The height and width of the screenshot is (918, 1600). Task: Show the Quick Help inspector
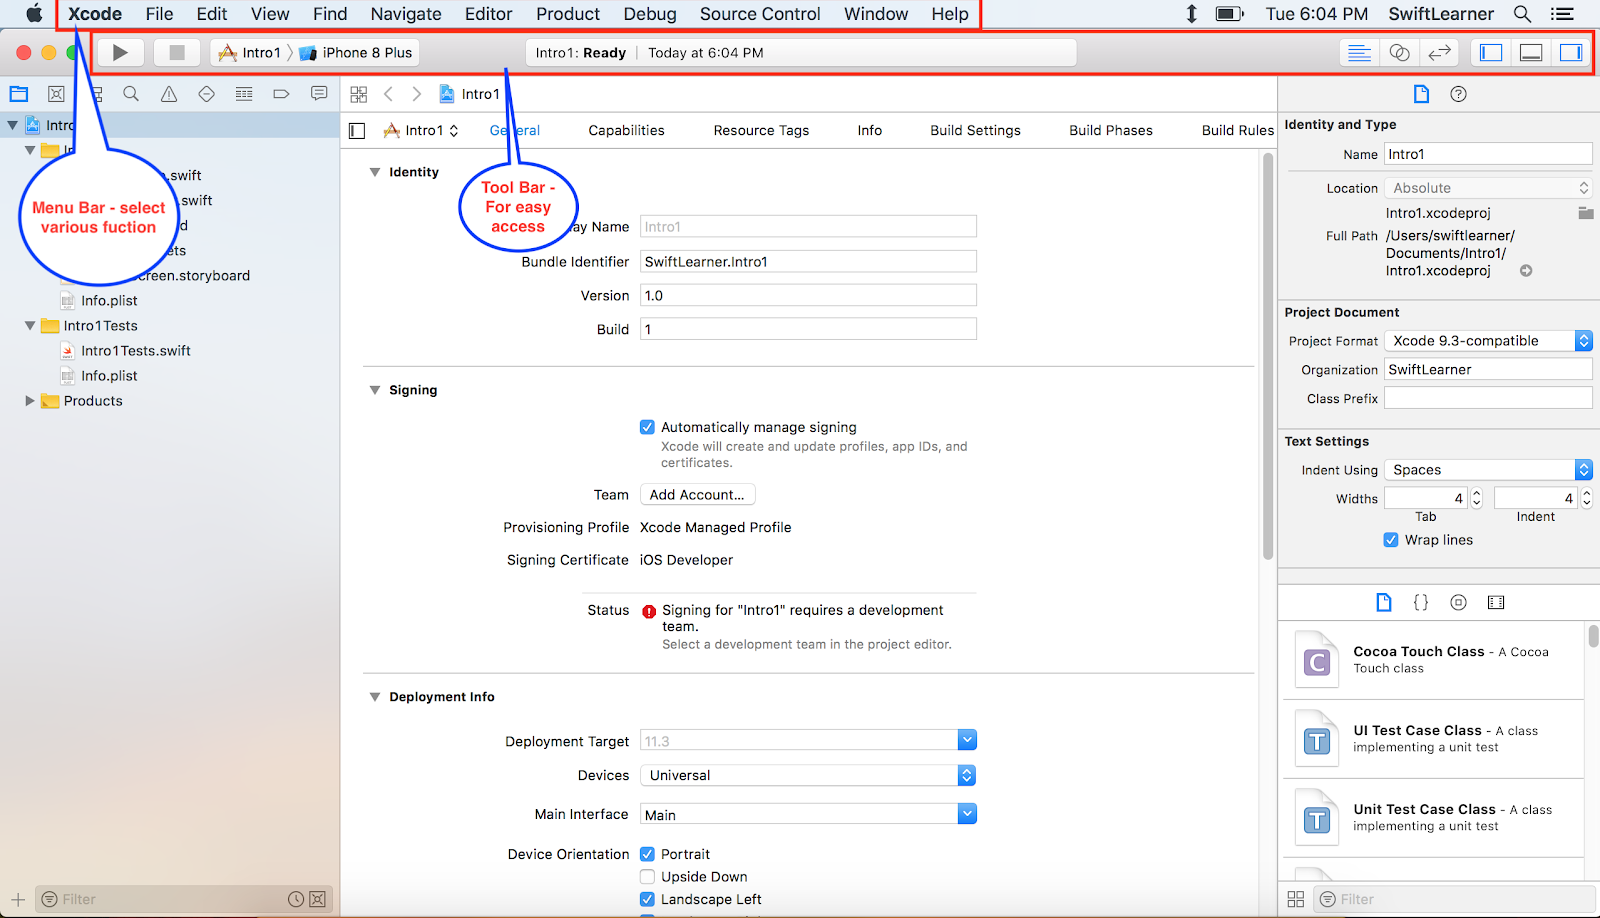click(x=1458, y=94)
